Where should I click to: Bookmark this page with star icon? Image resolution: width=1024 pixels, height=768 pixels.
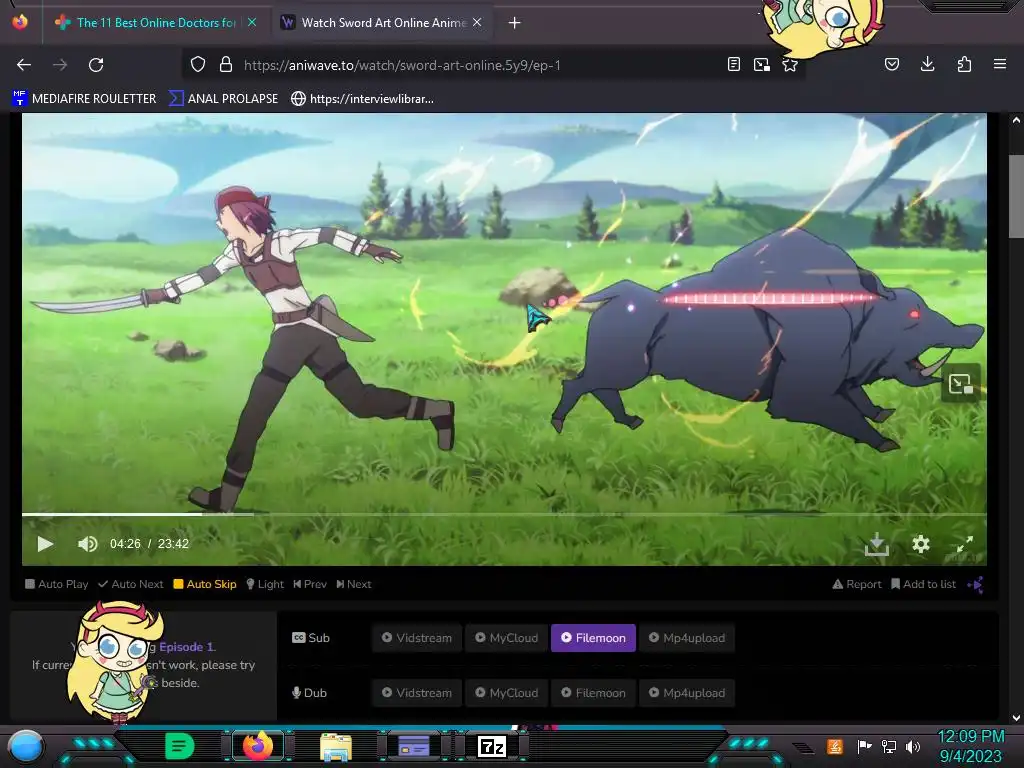click(790, 65)
